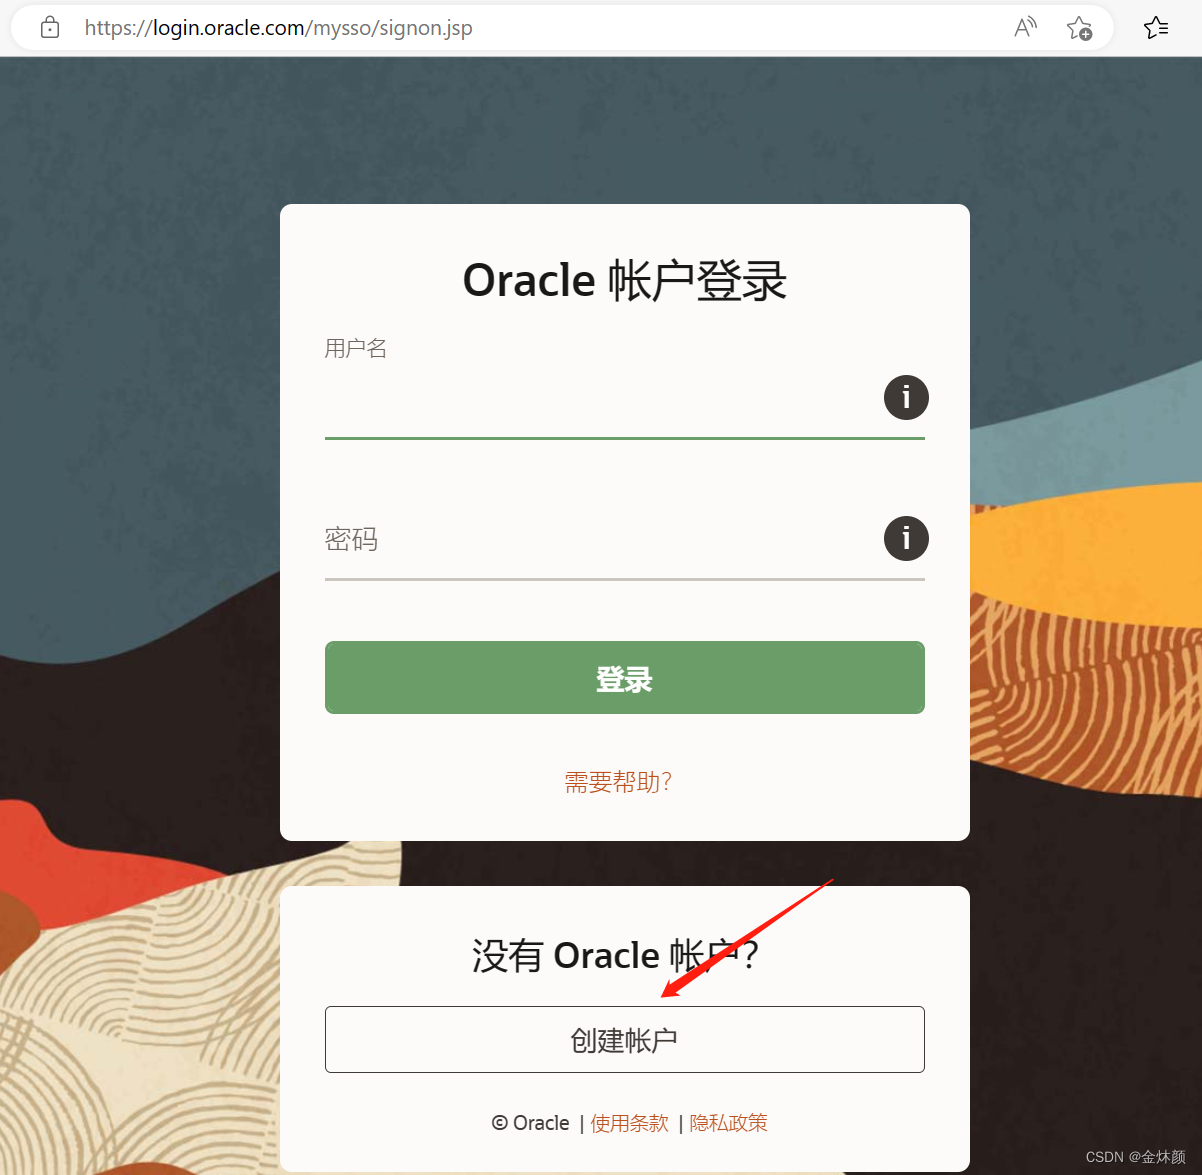Open the 隐私政策 privacy policy link
This screenshot has width=1202, height=1175.
point(729,1123)
